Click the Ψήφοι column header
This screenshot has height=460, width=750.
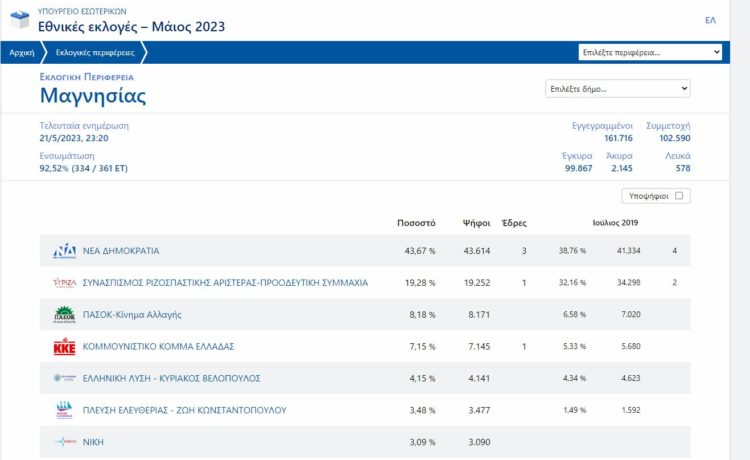coord(476,223)
